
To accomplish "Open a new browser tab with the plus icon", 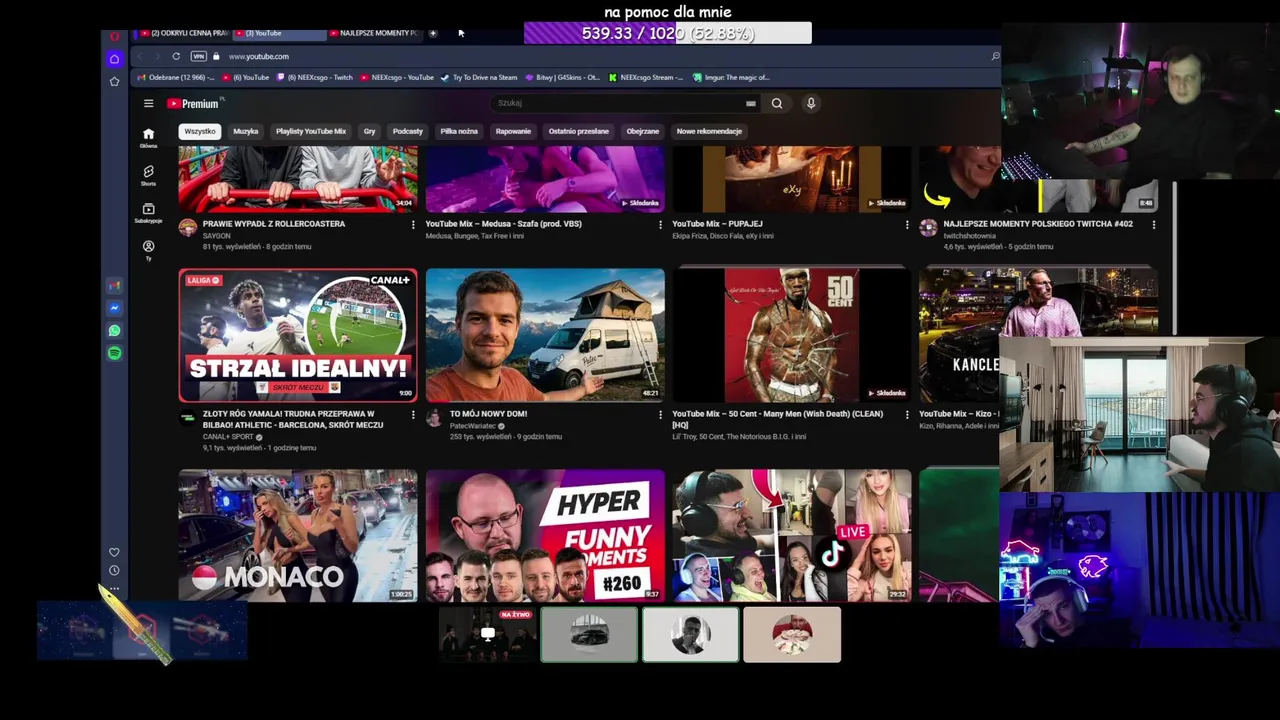I will [433, 33].
